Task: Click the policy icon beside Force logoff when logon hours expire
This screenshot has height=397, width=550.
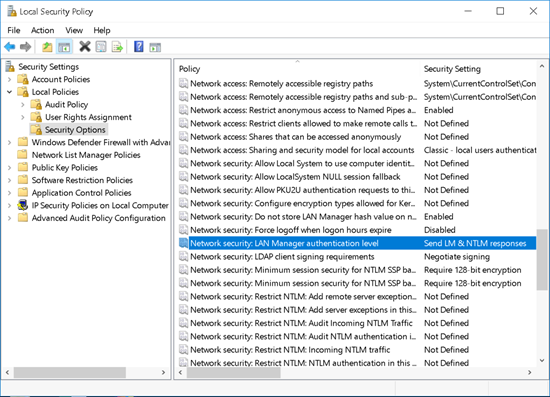Action: coord(183,230)
